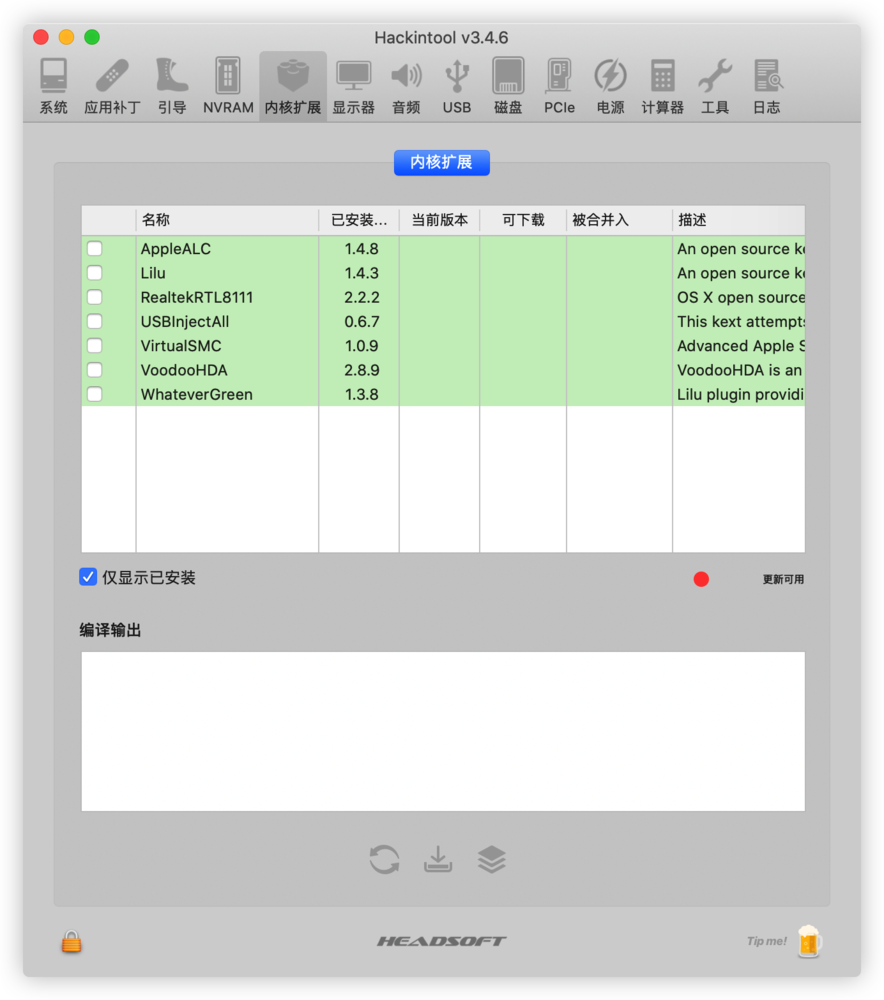Click the RealtekRTL8111 version 2.2.2

pos(362,297)
